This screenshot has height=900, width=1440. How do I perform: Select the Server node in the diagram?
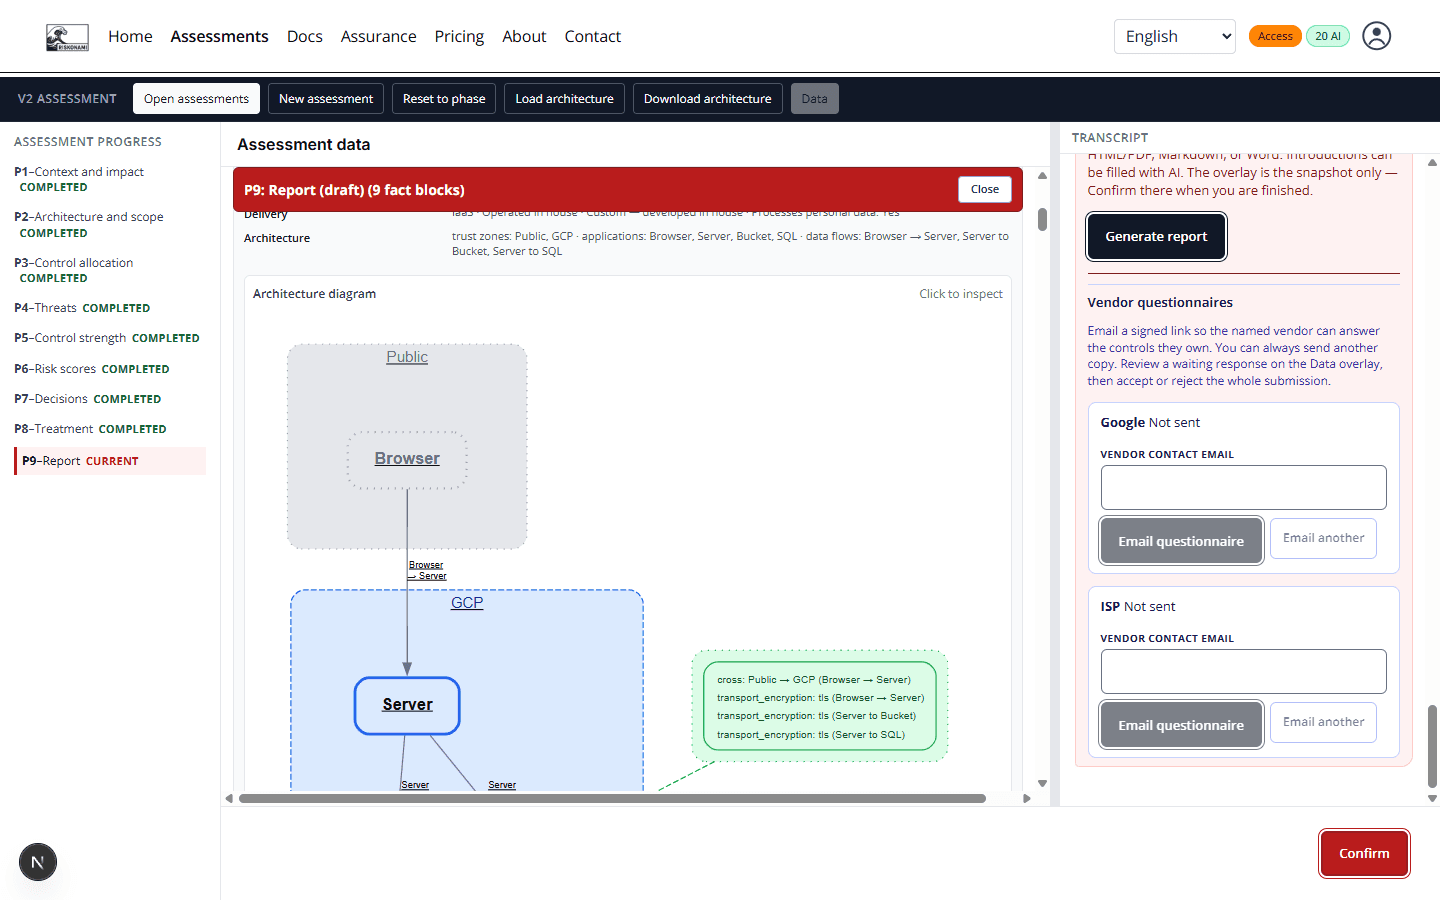tap(407, 705)
